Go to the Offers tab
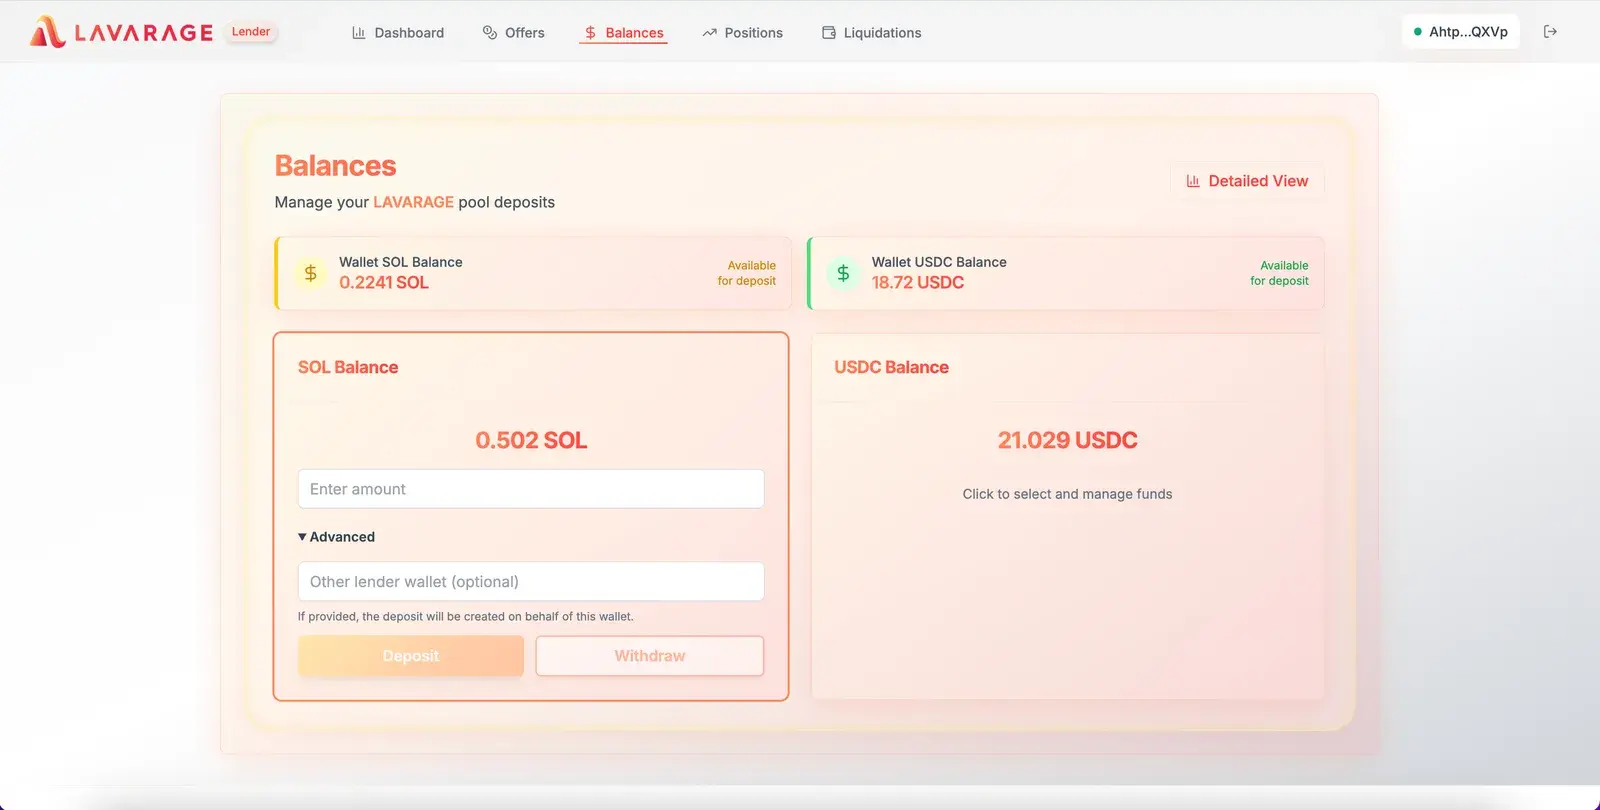1600x810 pixels. [x=514, y=33]
